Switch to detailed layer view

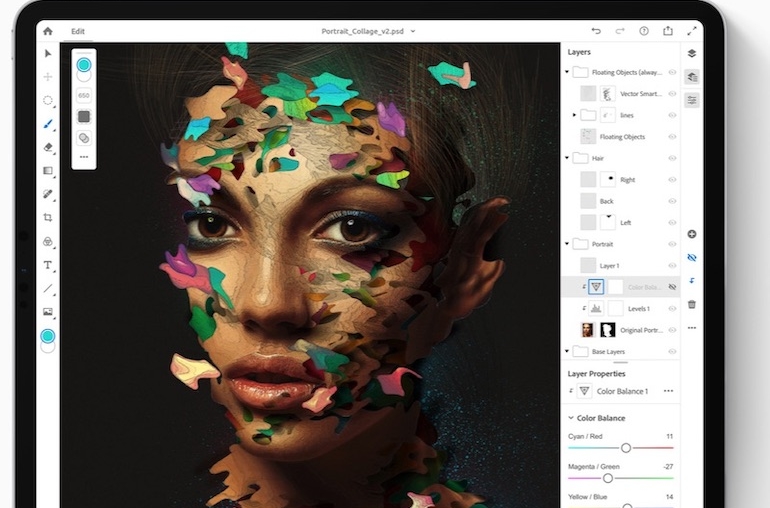(692, 77)
